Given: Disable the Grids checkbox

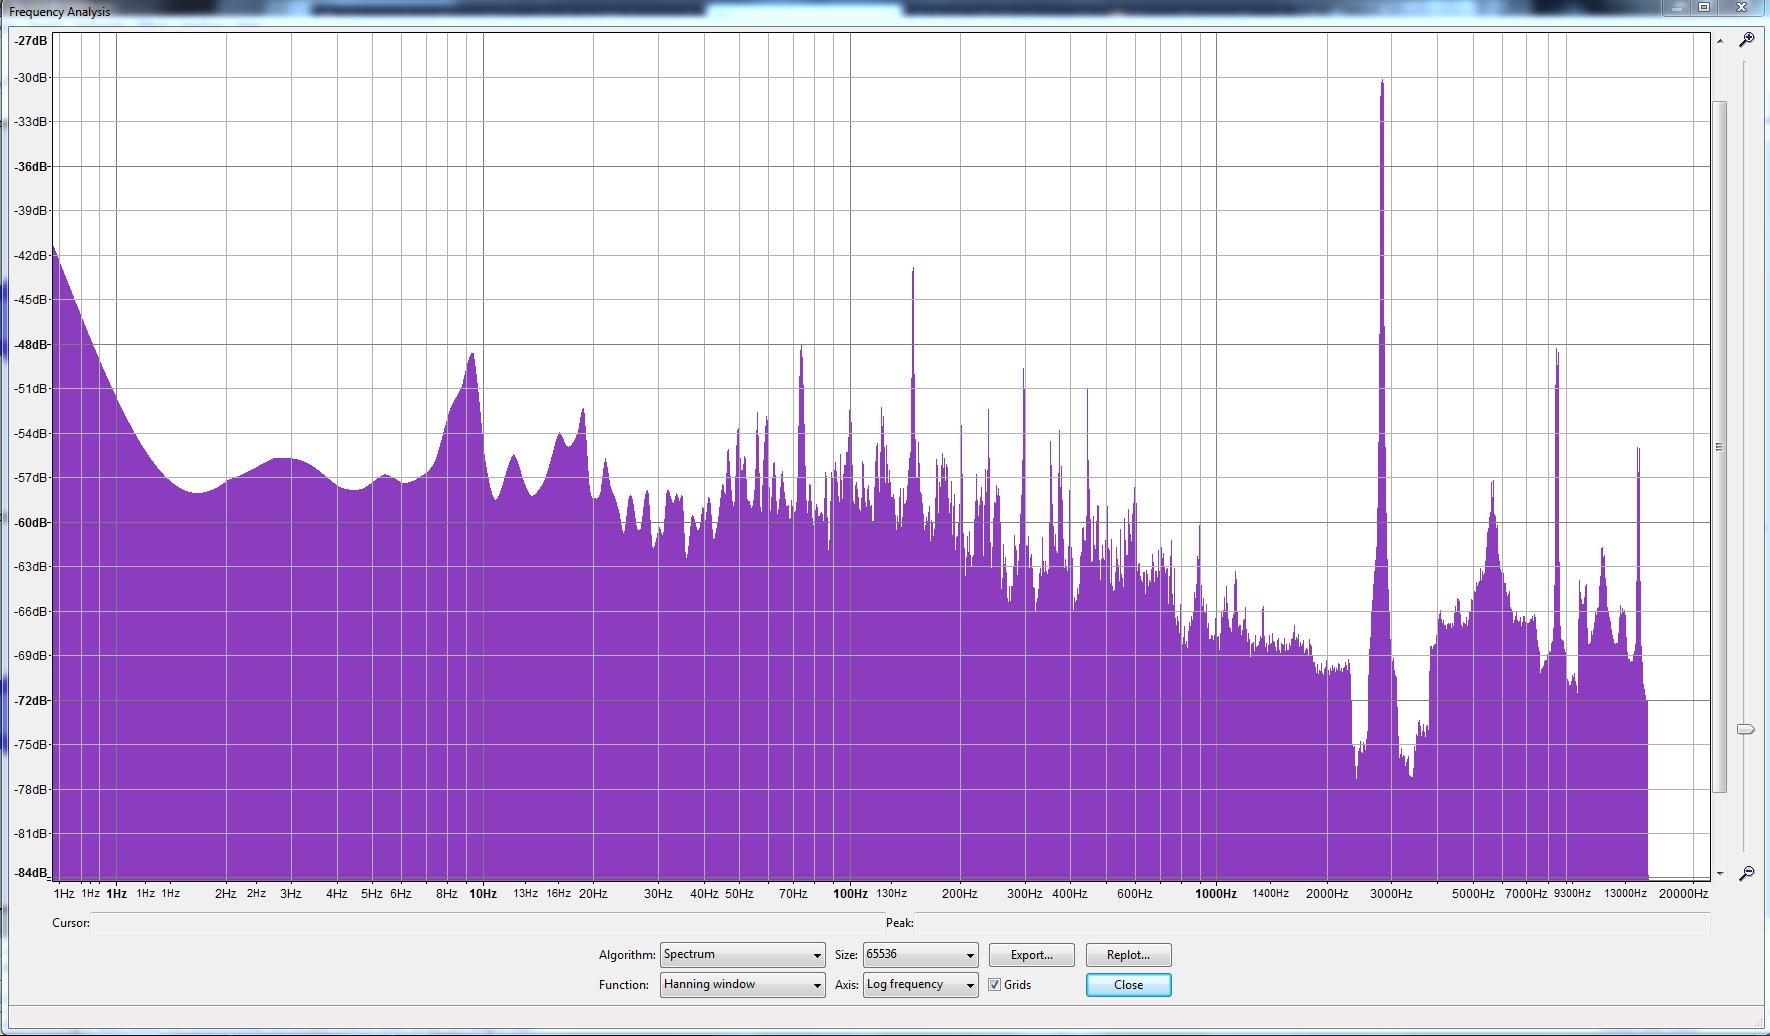Looking at the screenshot, I should pyautogui.click(x=993, y=984).
